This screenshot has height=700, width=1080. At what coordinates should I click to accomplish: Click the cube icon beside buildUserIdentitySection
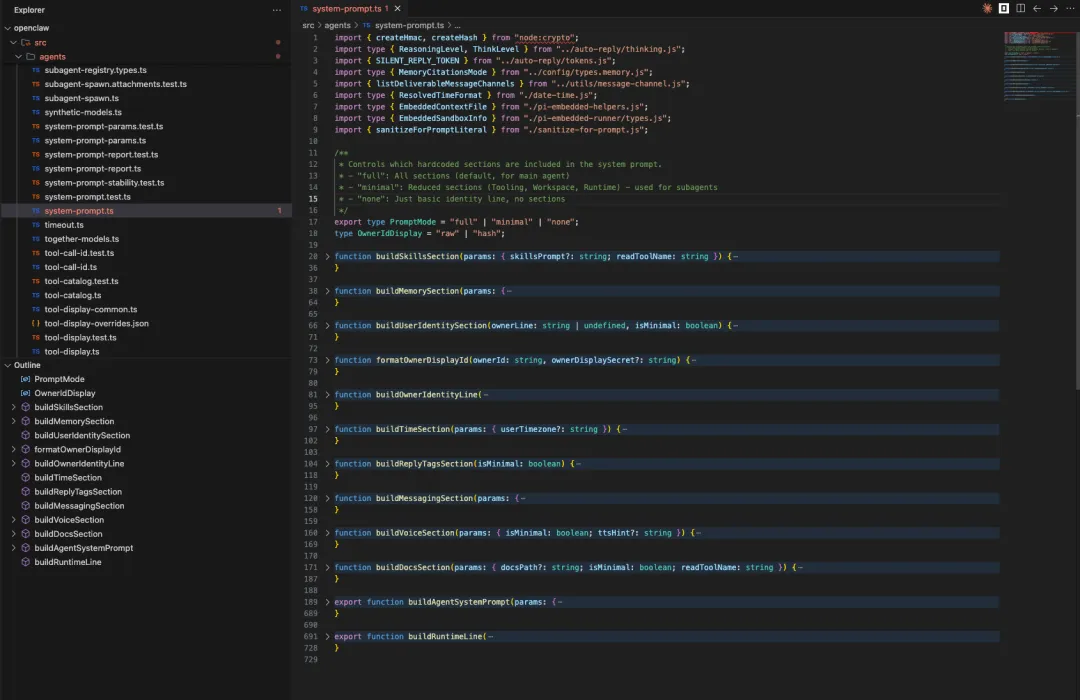pos(25,435)
